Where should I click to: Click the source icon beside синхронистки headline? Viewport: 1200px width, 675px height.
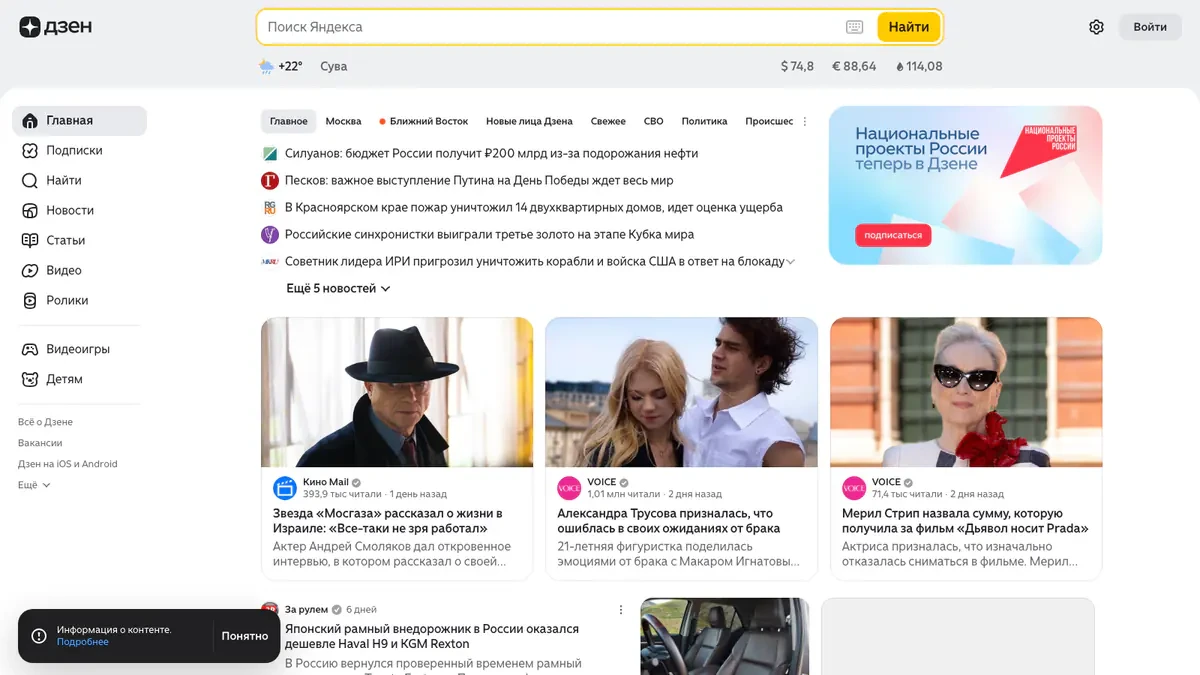[x=269, y=235]
